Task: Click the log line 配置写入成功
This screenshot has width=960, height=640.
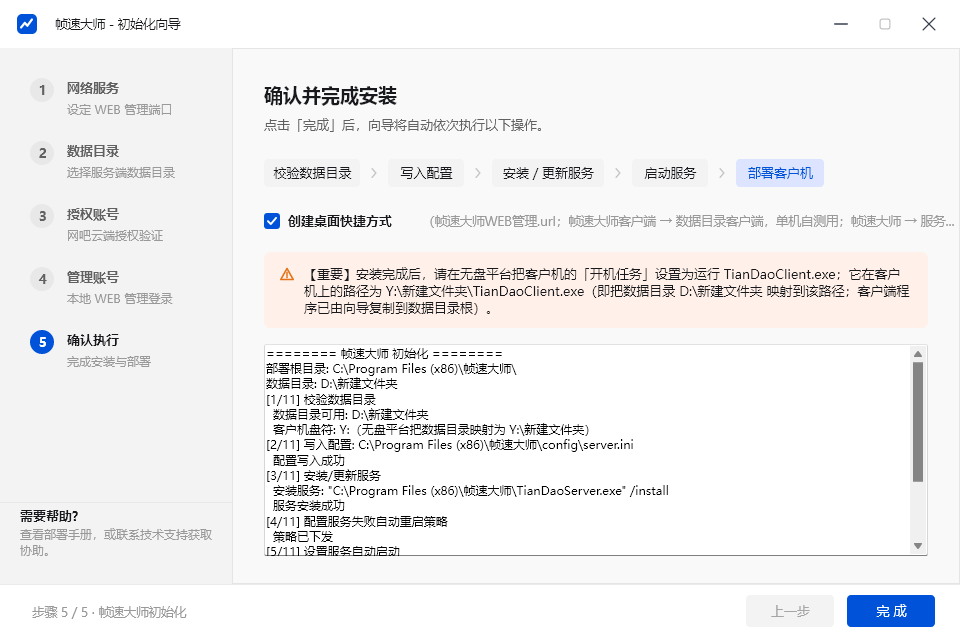Action: click(309, 461)
